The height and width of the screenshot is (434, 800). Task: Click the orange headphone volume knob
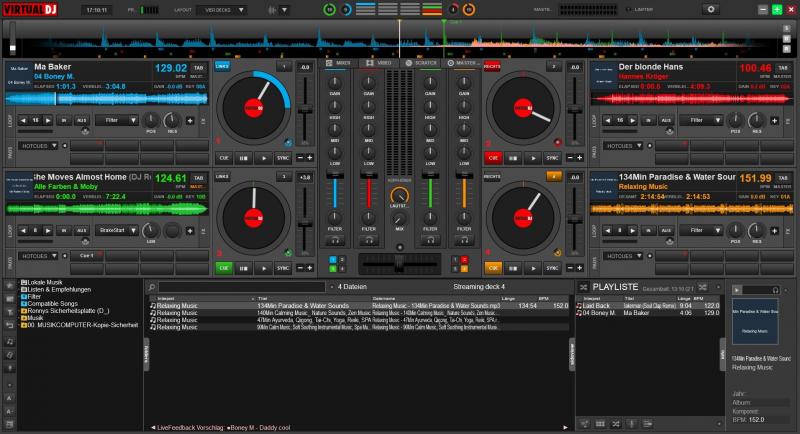pos(399,195)
